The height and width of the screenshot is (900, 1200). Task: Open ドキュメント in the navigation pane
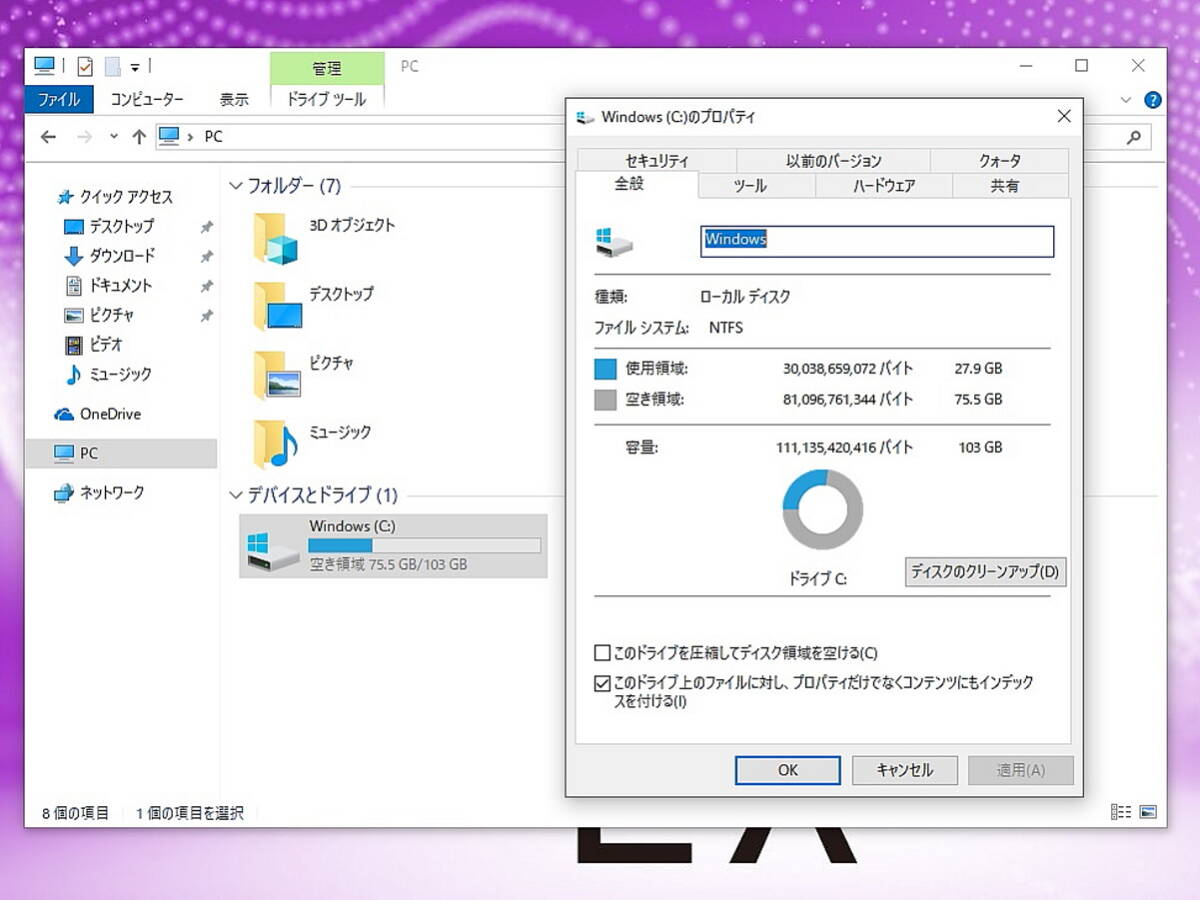[x=109, y=285]
